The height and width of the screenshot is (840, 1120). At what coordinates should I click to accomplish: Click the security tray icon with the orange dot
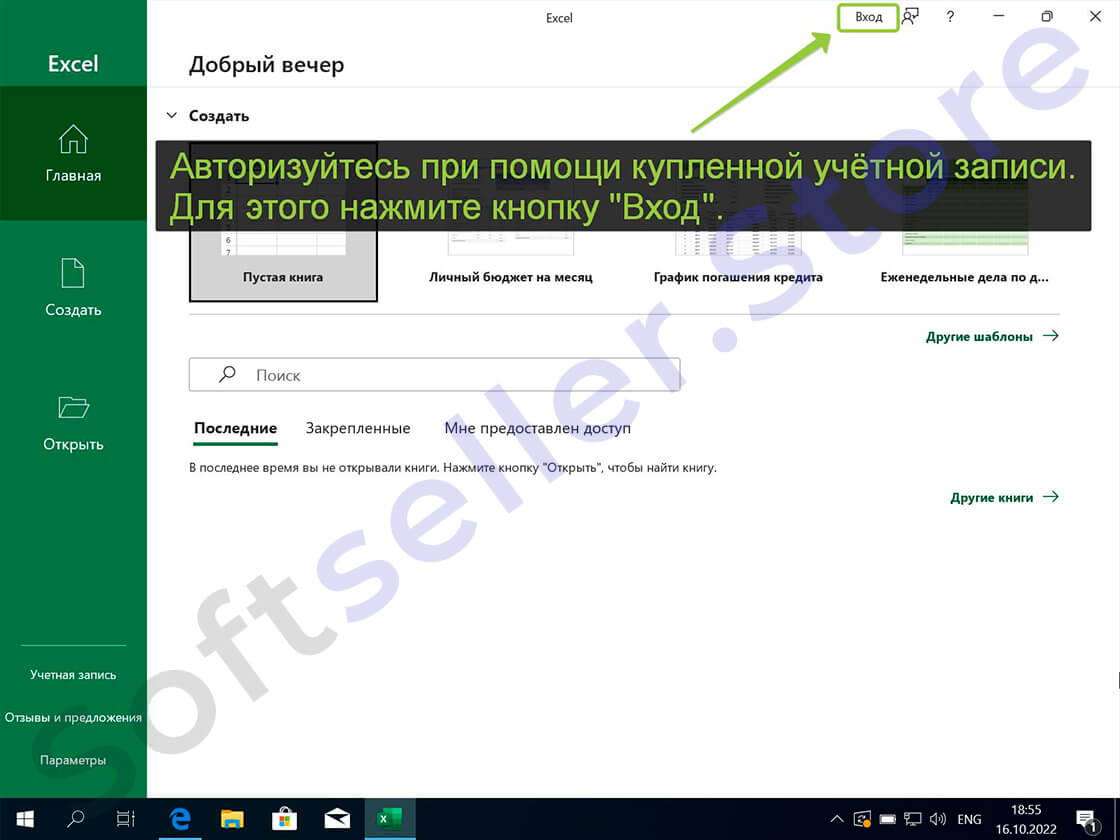862,819
